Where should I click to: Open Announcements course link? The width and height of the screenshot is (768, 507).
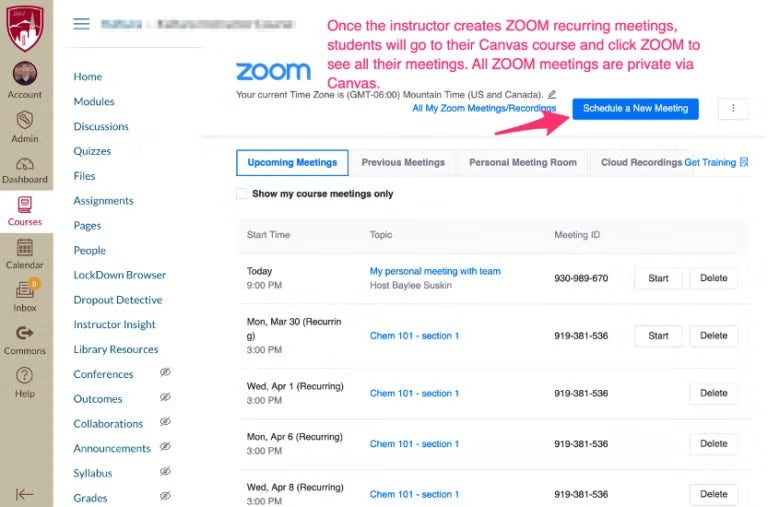click(x=112, y=449)
